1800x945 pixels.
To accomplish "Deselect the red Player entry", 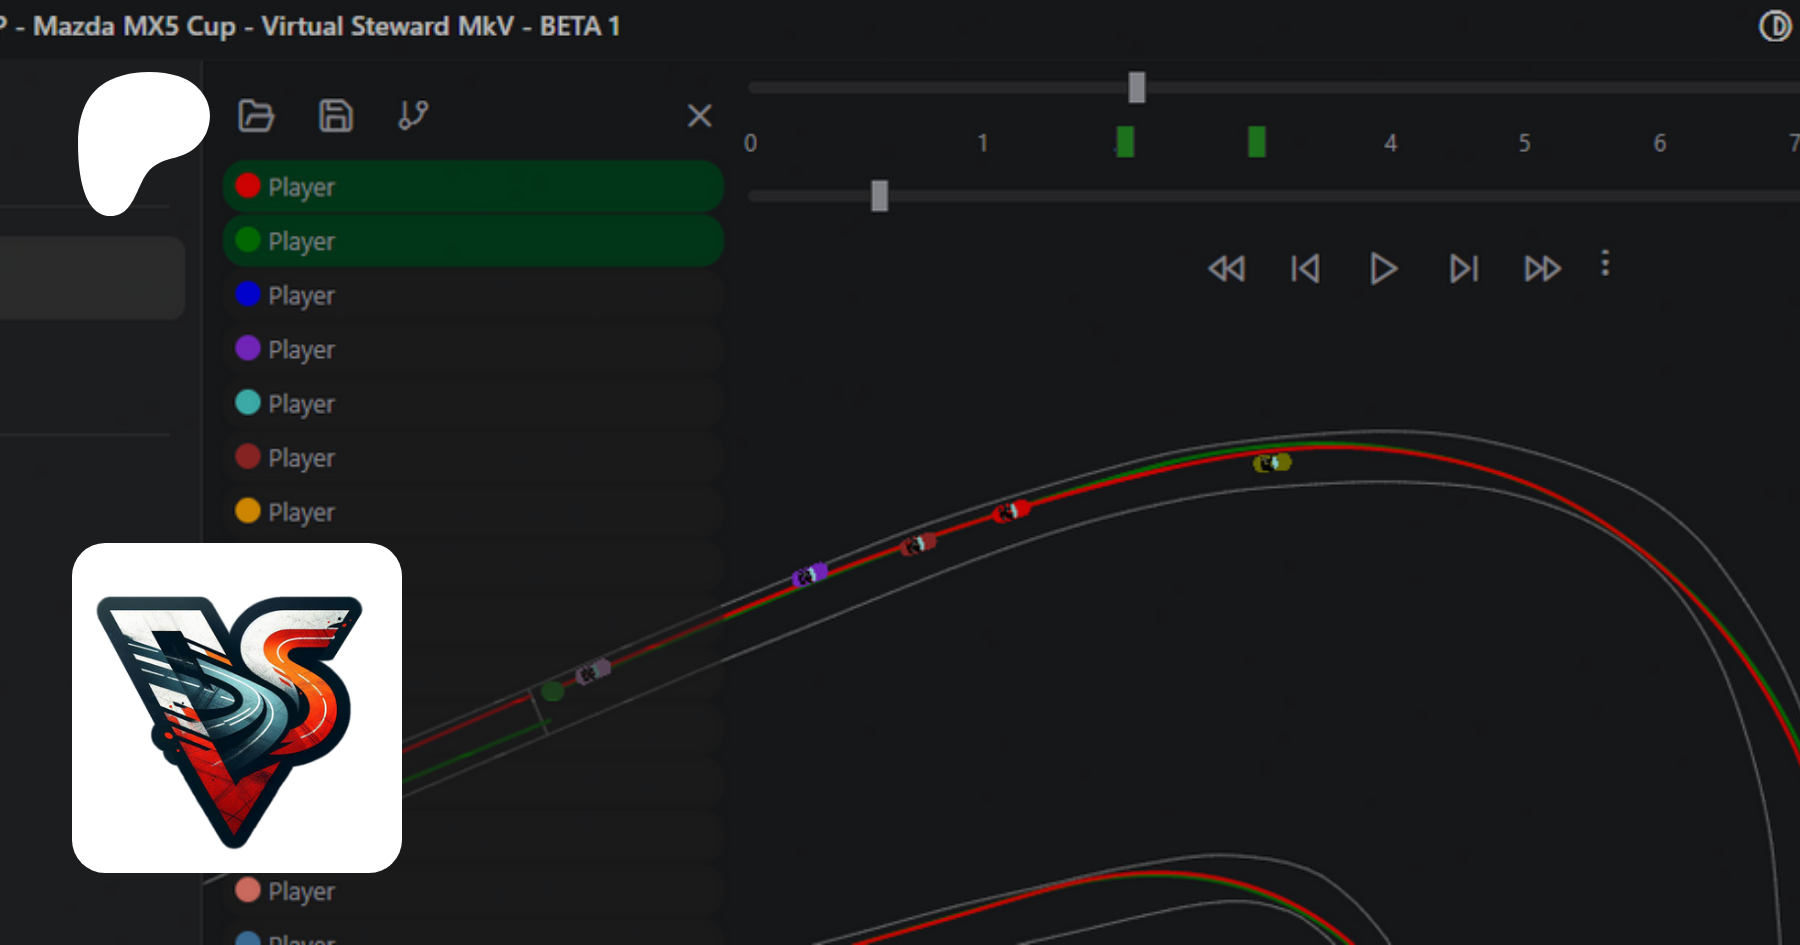I will click(472, 187).
